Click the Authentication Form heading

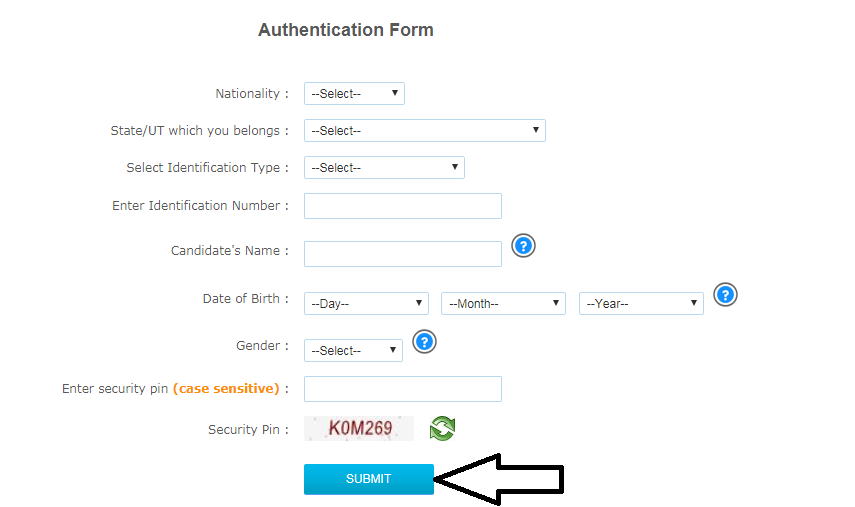click(346, 30)
